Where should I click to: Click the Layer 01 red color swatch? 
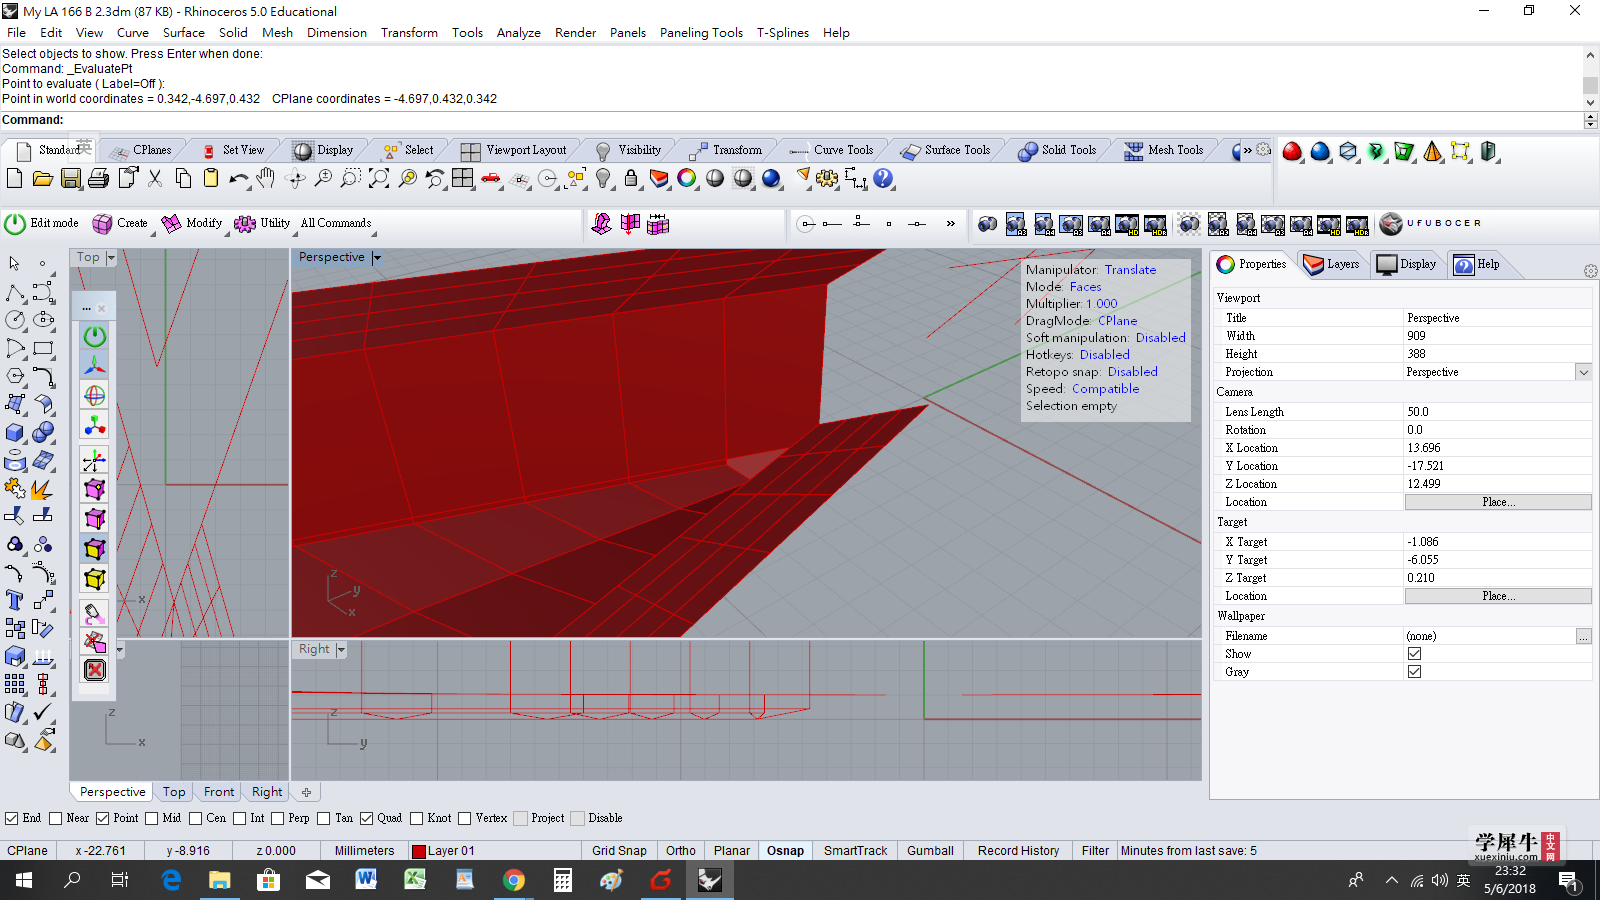tap(419, 851)
